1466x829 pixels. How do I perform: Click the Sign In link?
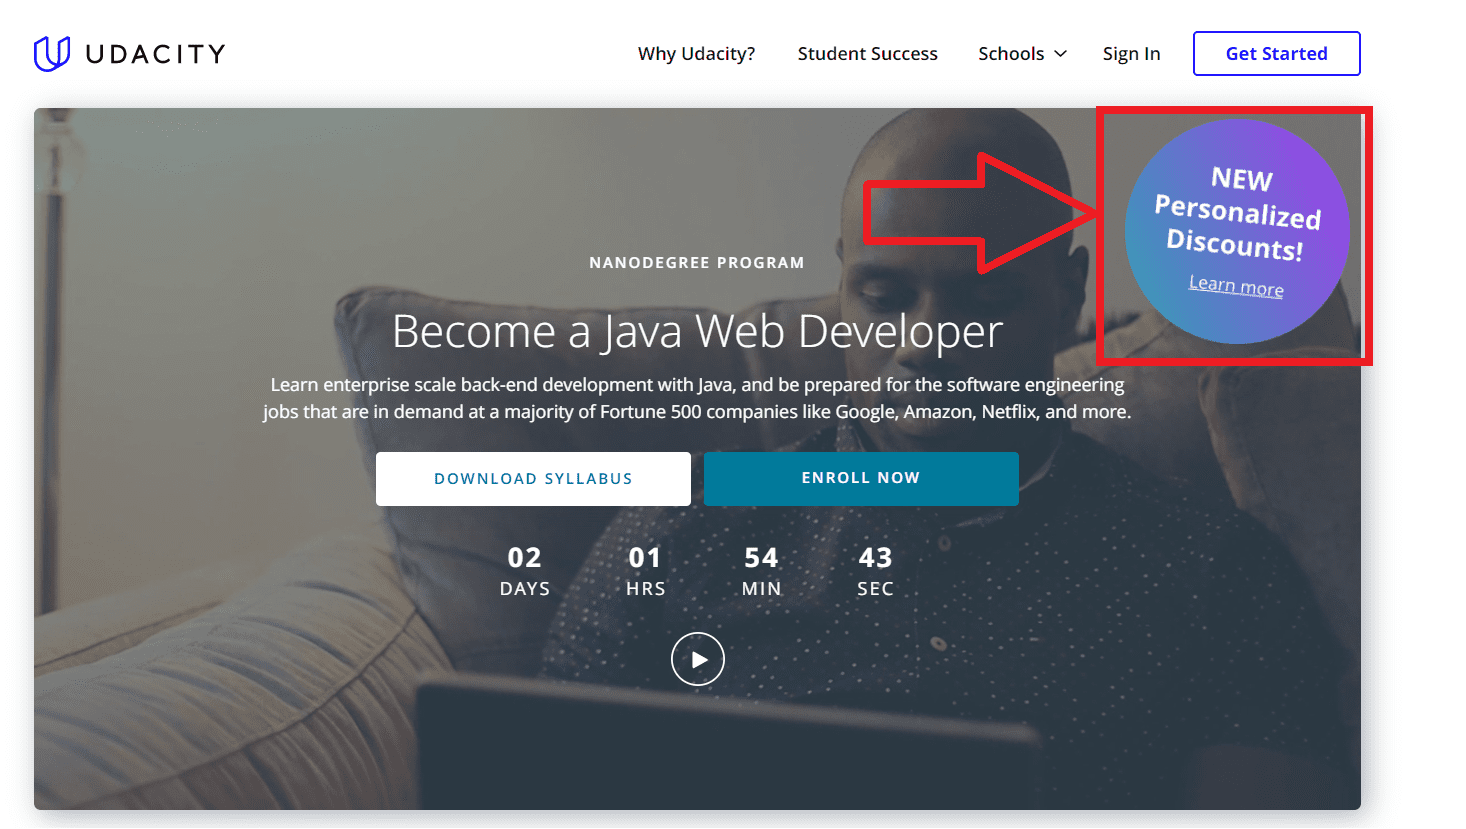(x=1130, y=54)
